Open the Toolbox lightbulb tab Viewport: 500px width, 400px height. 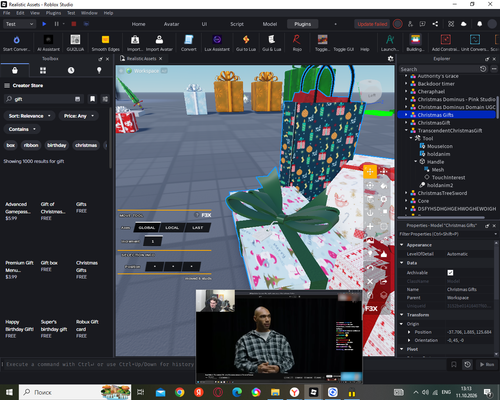click(99, 70)
